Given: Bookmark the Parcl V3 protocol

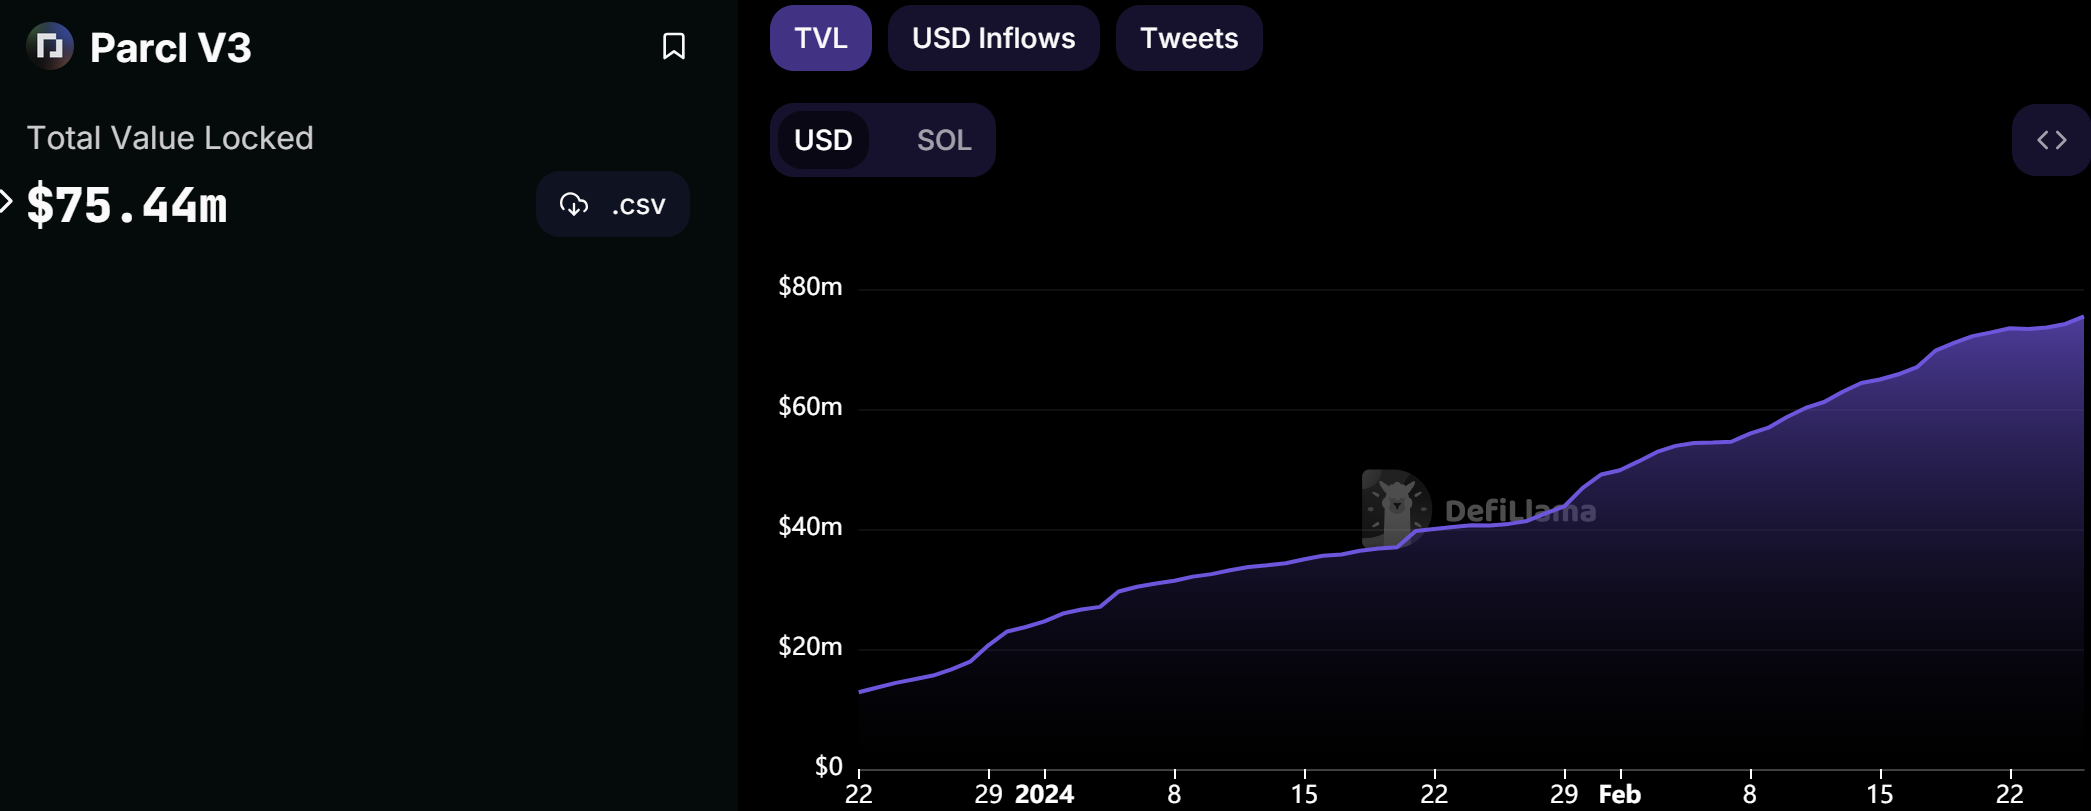Looking at the screenshot, I should (x=674, y=46).
